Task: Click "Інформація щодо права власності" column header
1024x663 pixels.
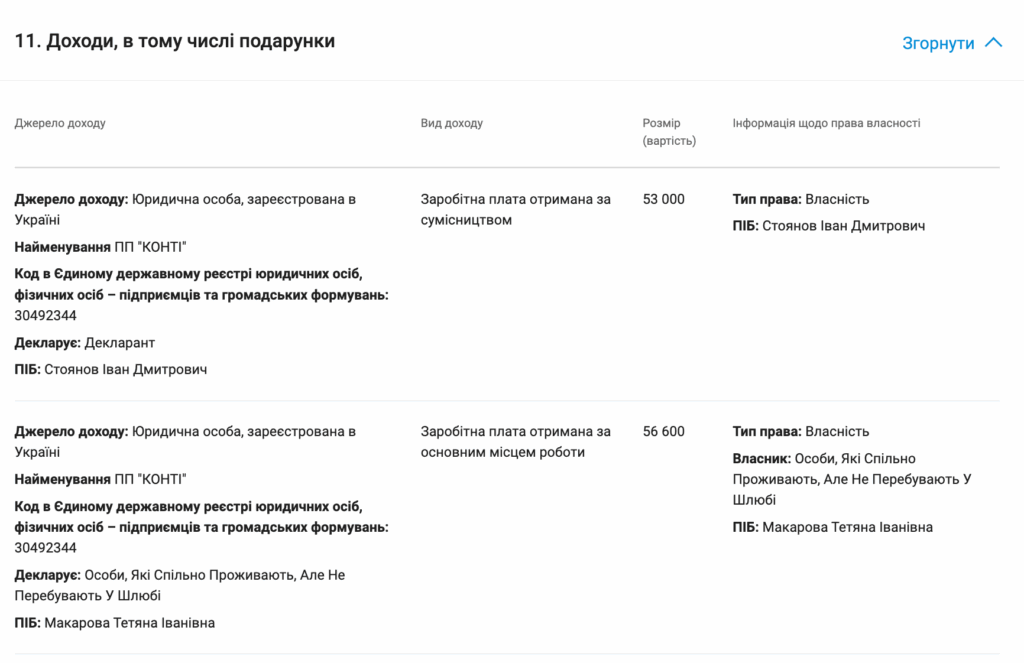Action: 826,123
